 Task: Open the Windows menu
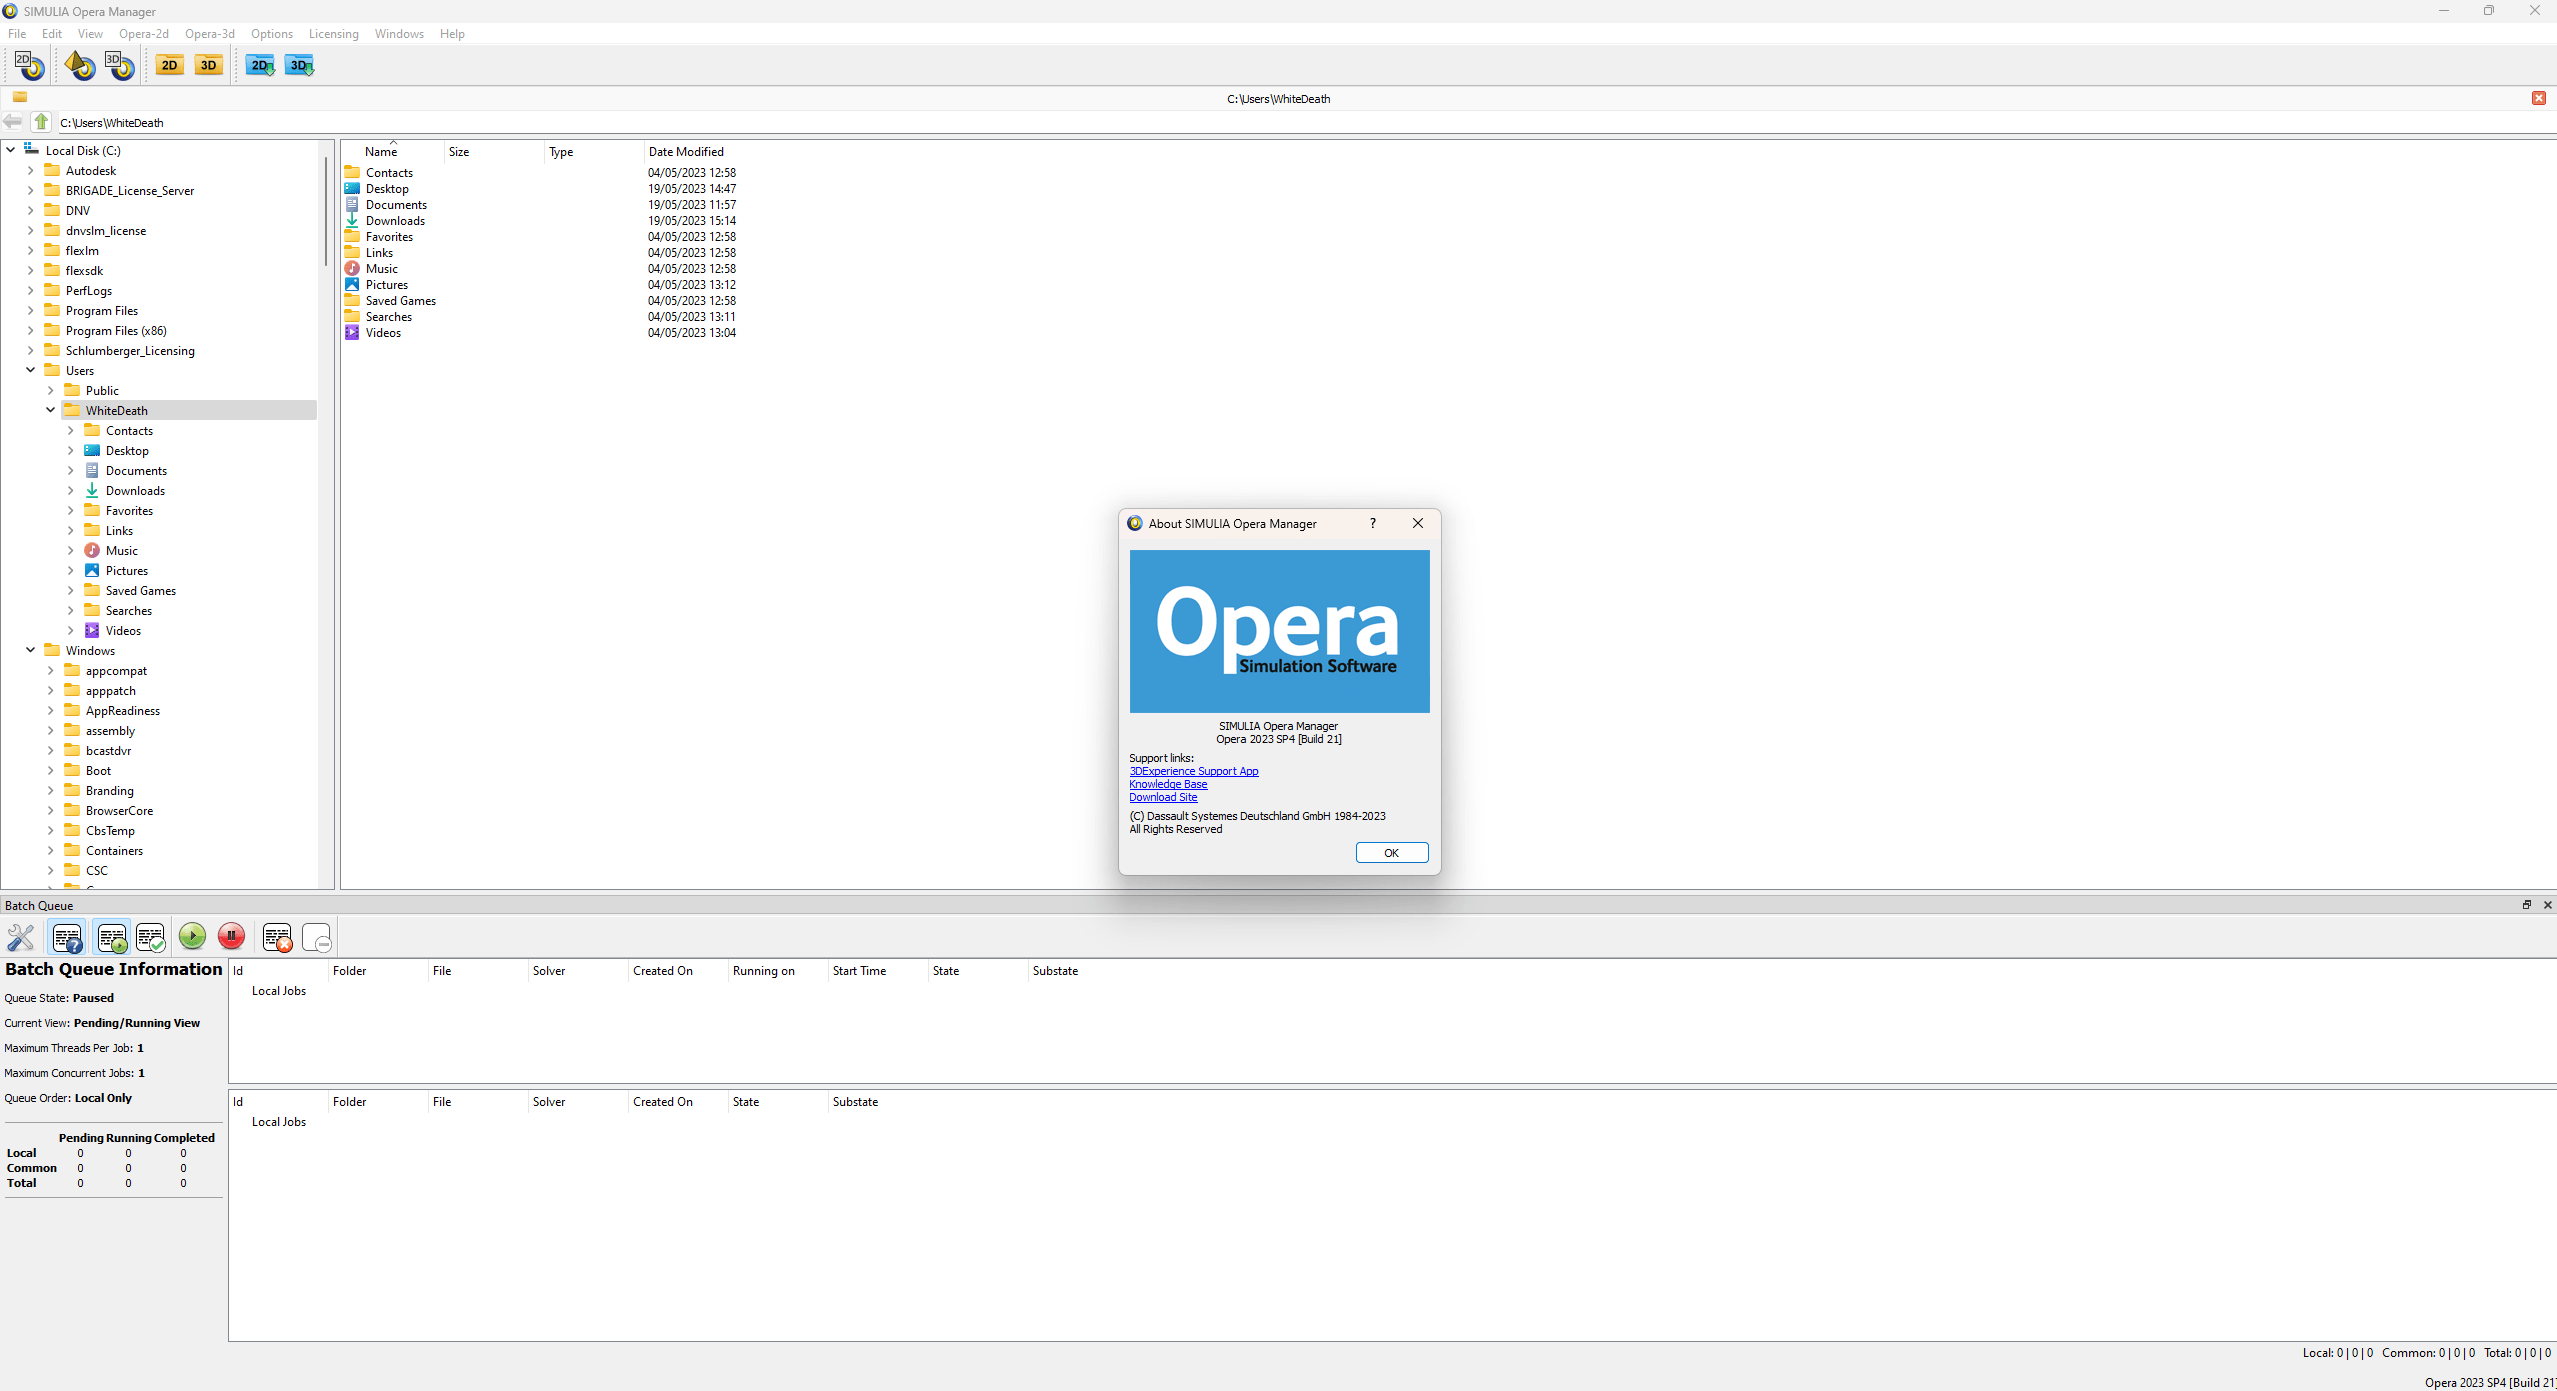399,34
